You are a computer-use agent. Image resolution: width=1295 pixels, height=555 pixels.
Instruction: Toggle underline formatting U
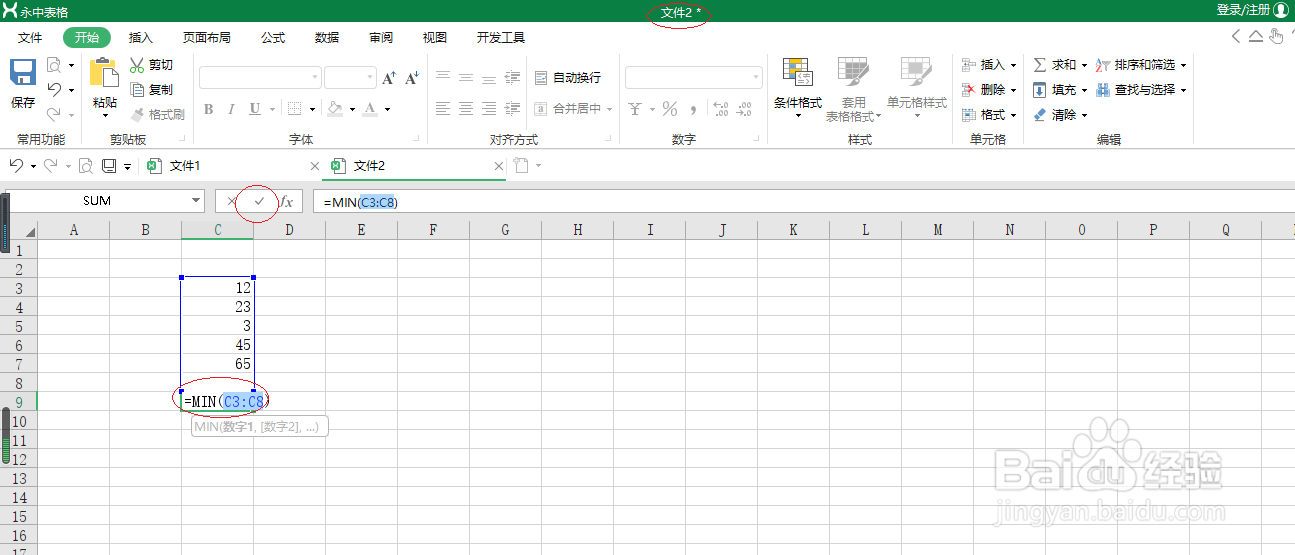(x=255, y=109)
